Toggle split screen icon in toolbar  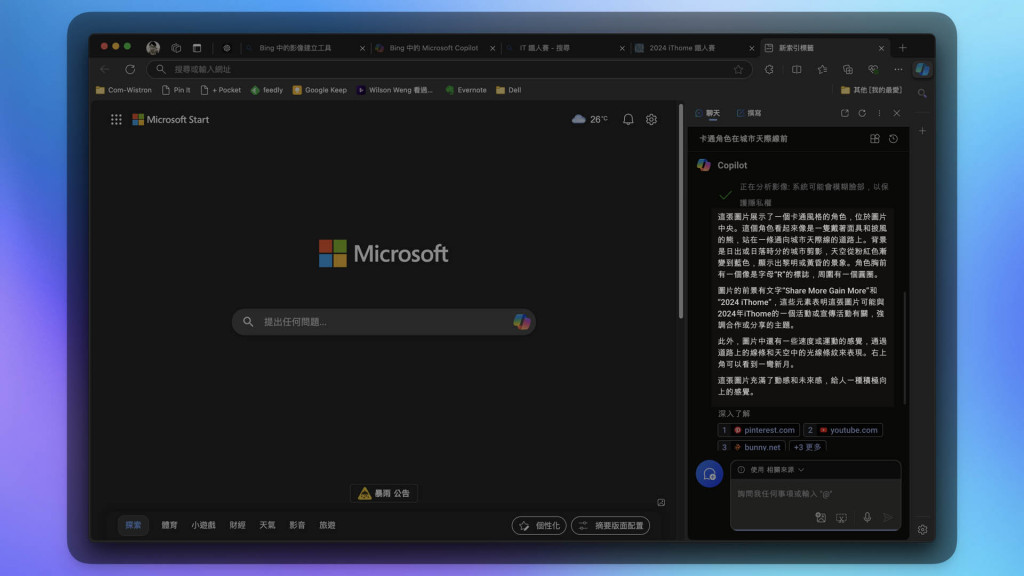pos(797,69)
